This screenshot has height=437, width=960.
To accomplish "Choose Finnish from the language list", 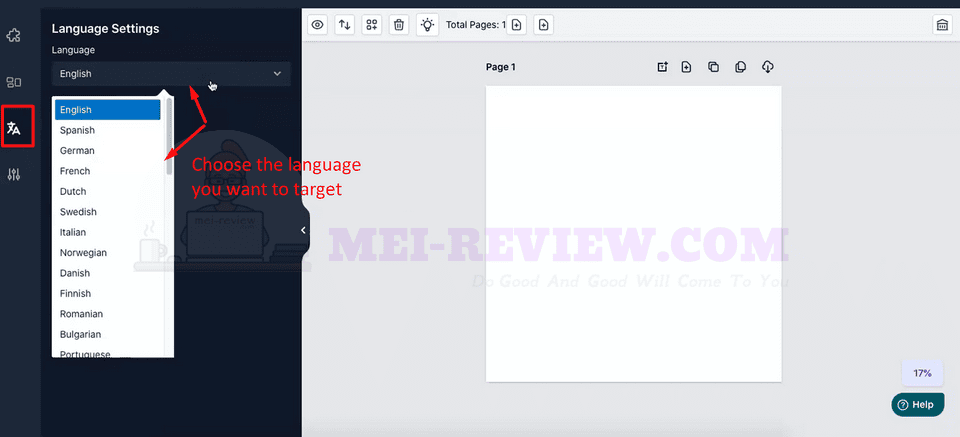I will (x=108, y=294).
